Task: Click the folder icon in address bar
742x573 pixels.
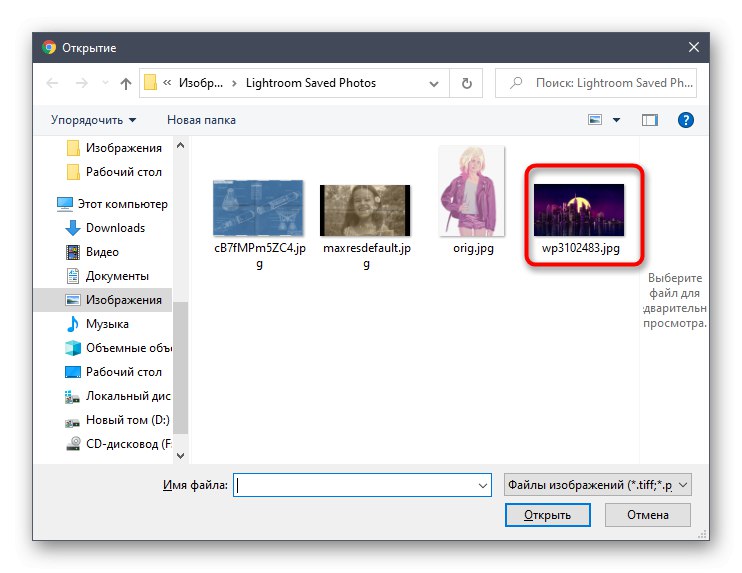Action: point(150,83)
